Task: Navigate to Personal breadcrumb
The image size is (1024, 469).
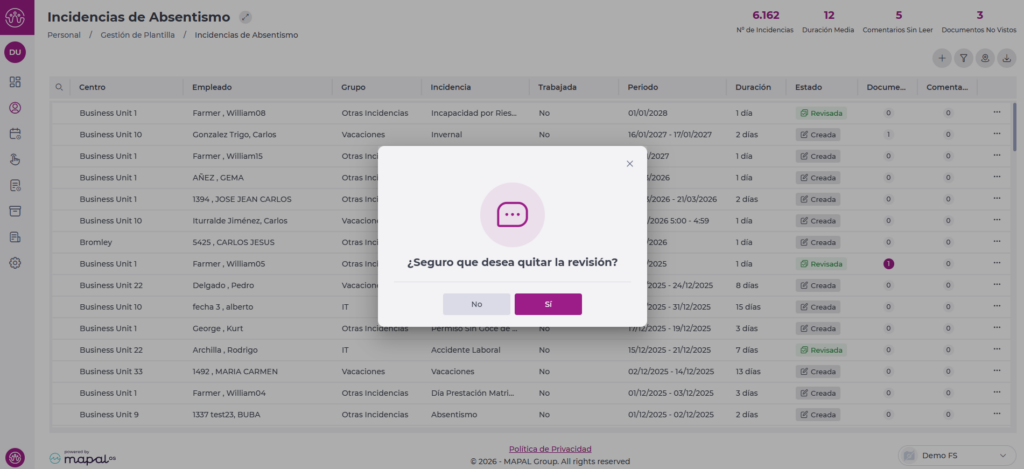Action: (x=64, y=35)
